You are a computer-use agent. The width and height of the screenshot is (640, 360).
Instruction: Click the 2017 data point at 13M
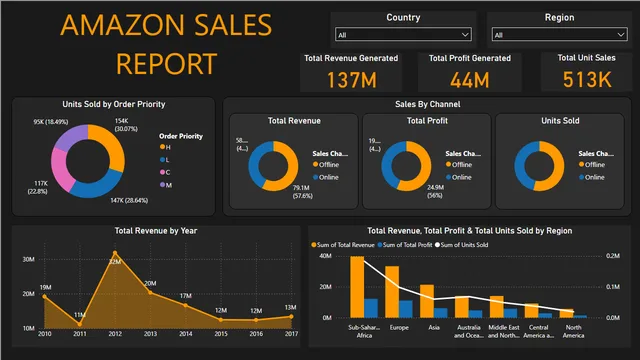click(291, 316)
